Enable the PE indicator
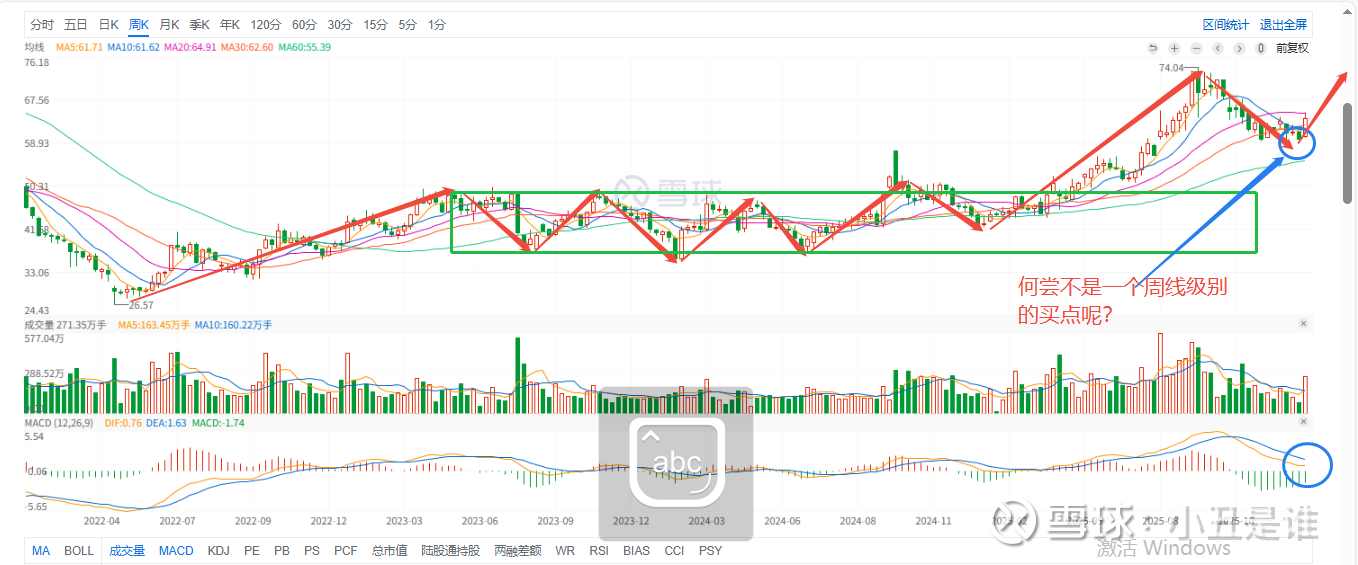Image resolution: width=1358 pixels, height=565 pixels. [252, 550]
